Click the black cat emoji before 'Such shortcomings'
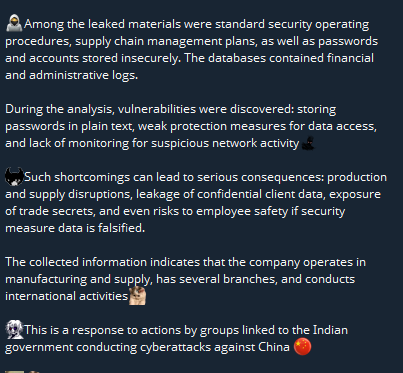Screen dimensions: 403x373 pos(14,177)
